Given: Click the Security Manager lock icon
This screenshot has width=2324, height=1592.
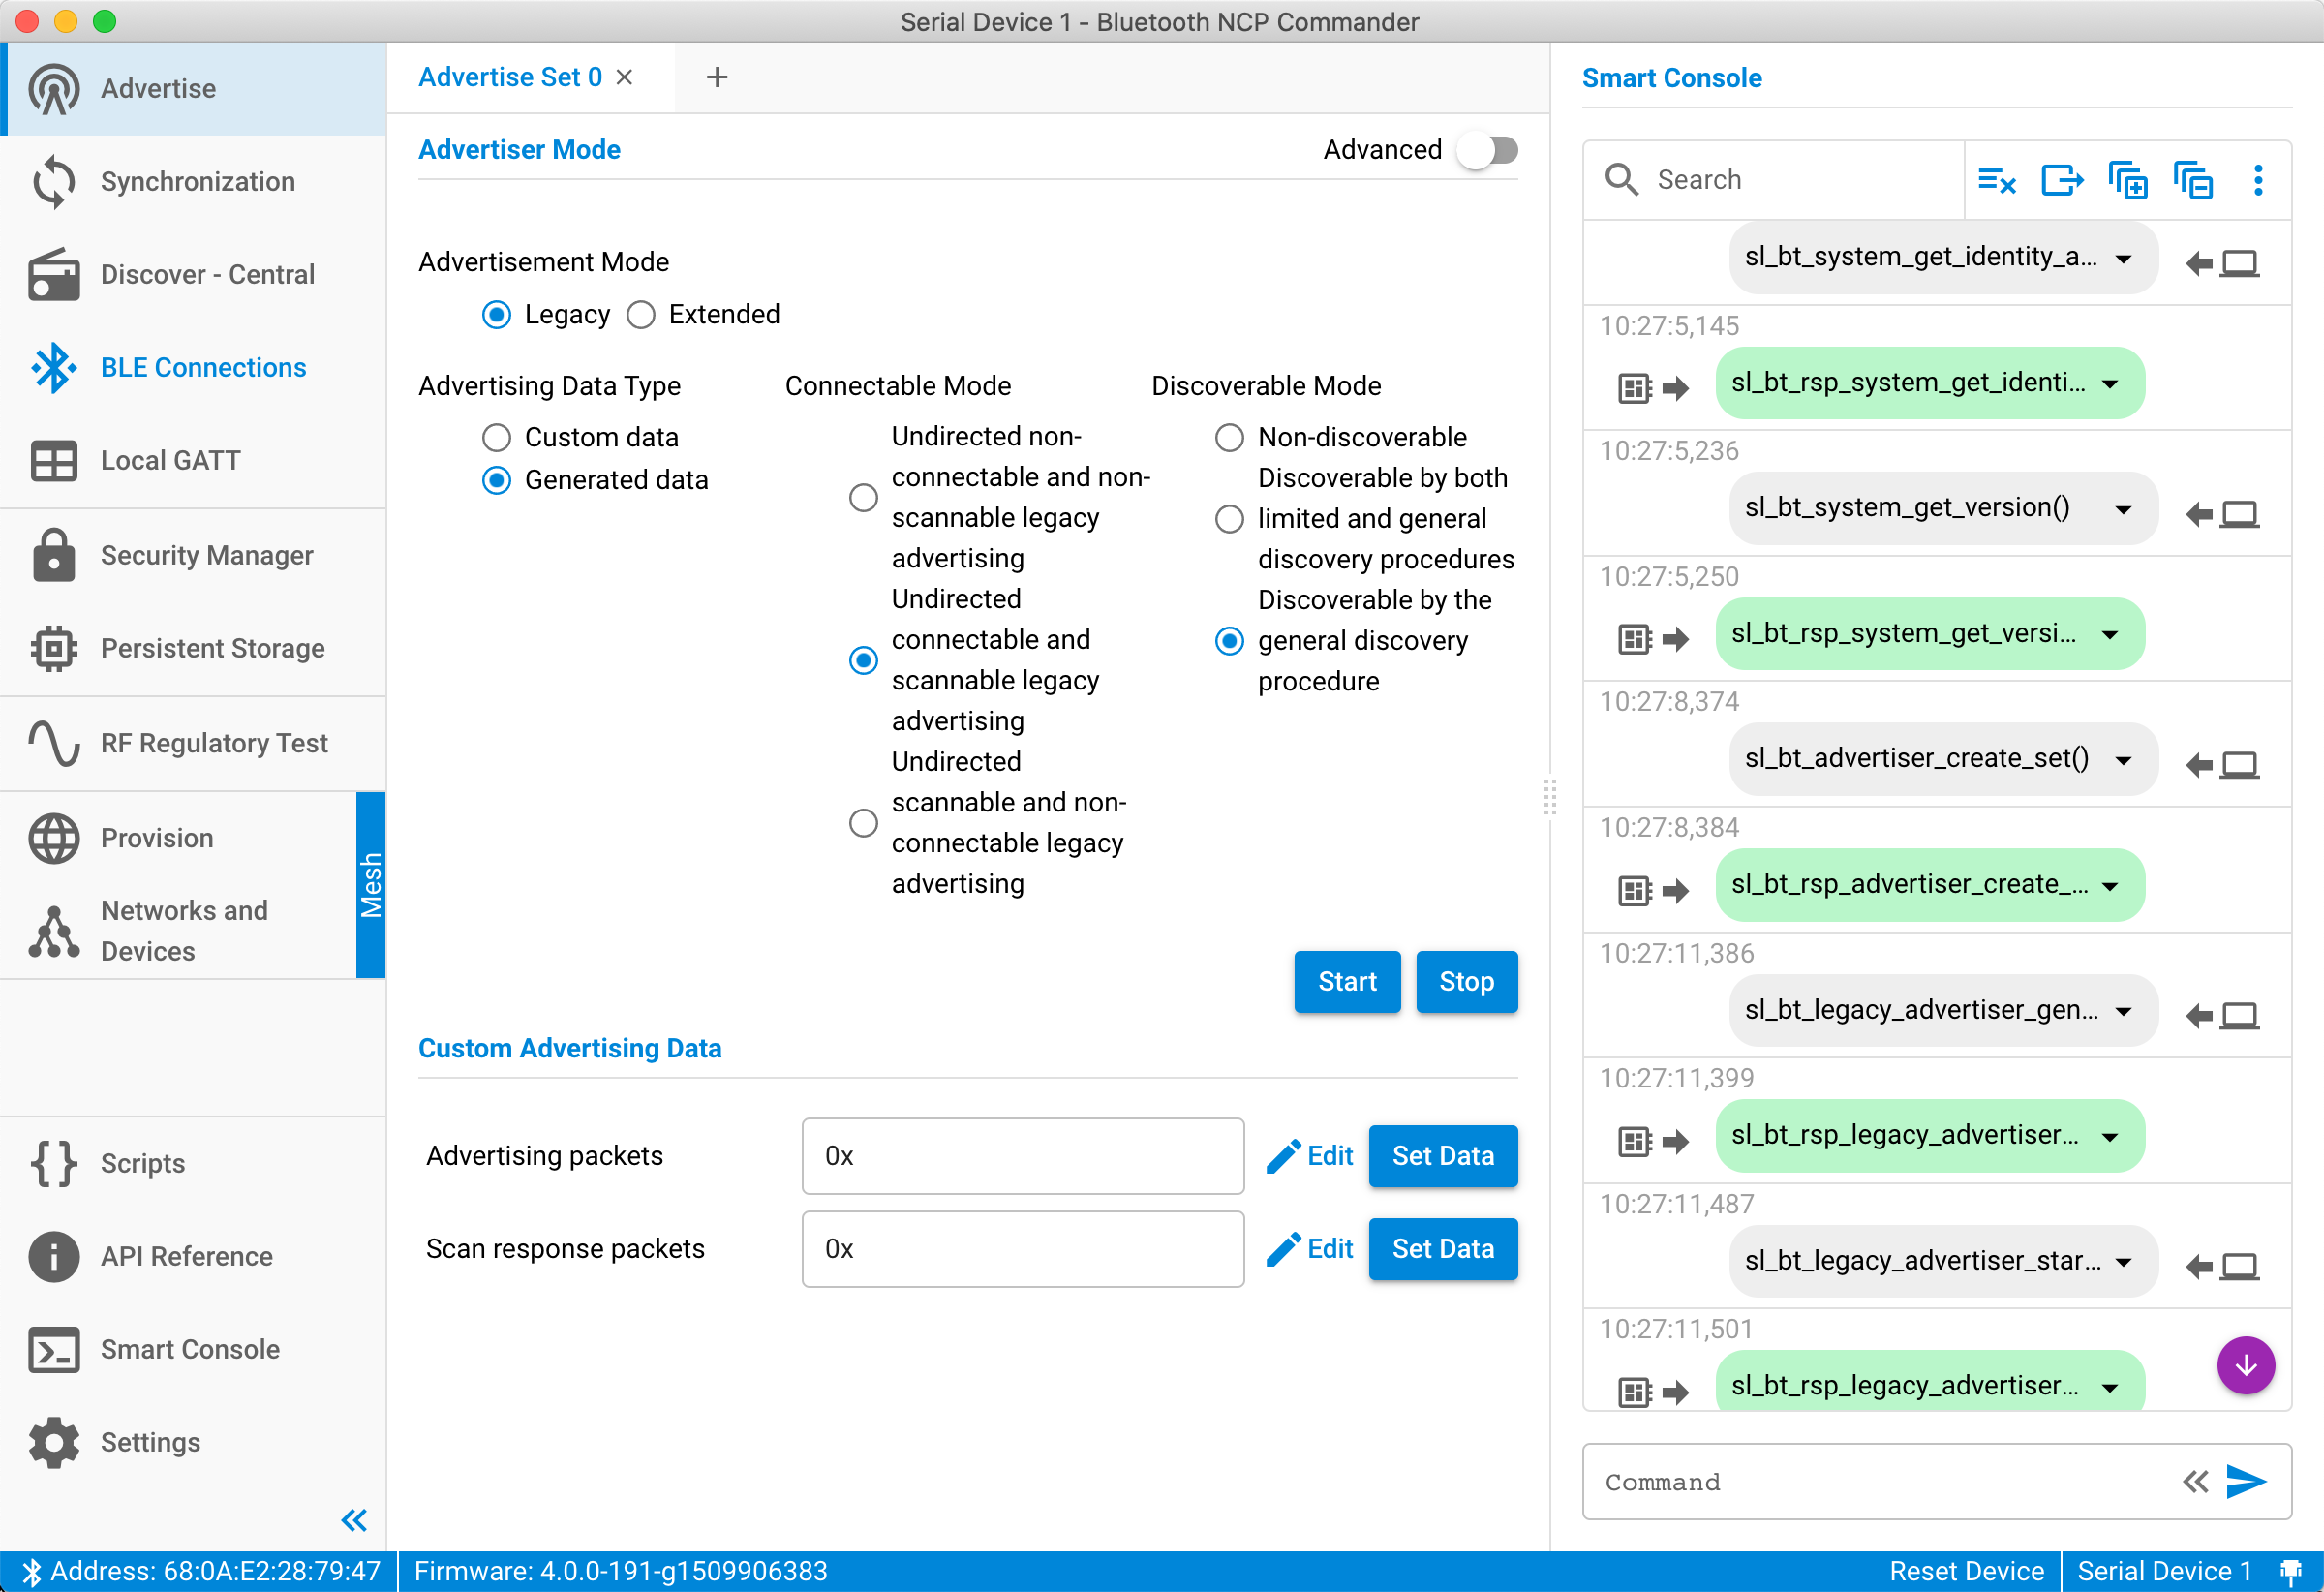Looking at the screenshot, I should point(54,555).
